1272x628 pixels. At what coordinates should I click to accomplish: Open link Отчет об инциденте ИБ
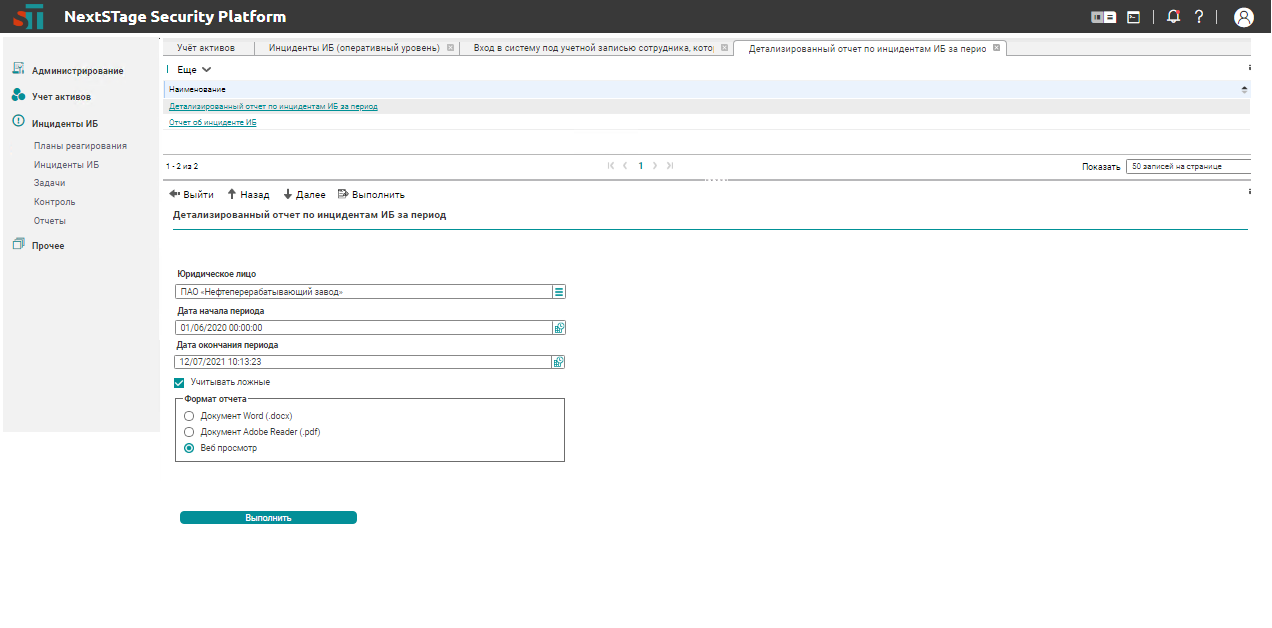[213, 122]
